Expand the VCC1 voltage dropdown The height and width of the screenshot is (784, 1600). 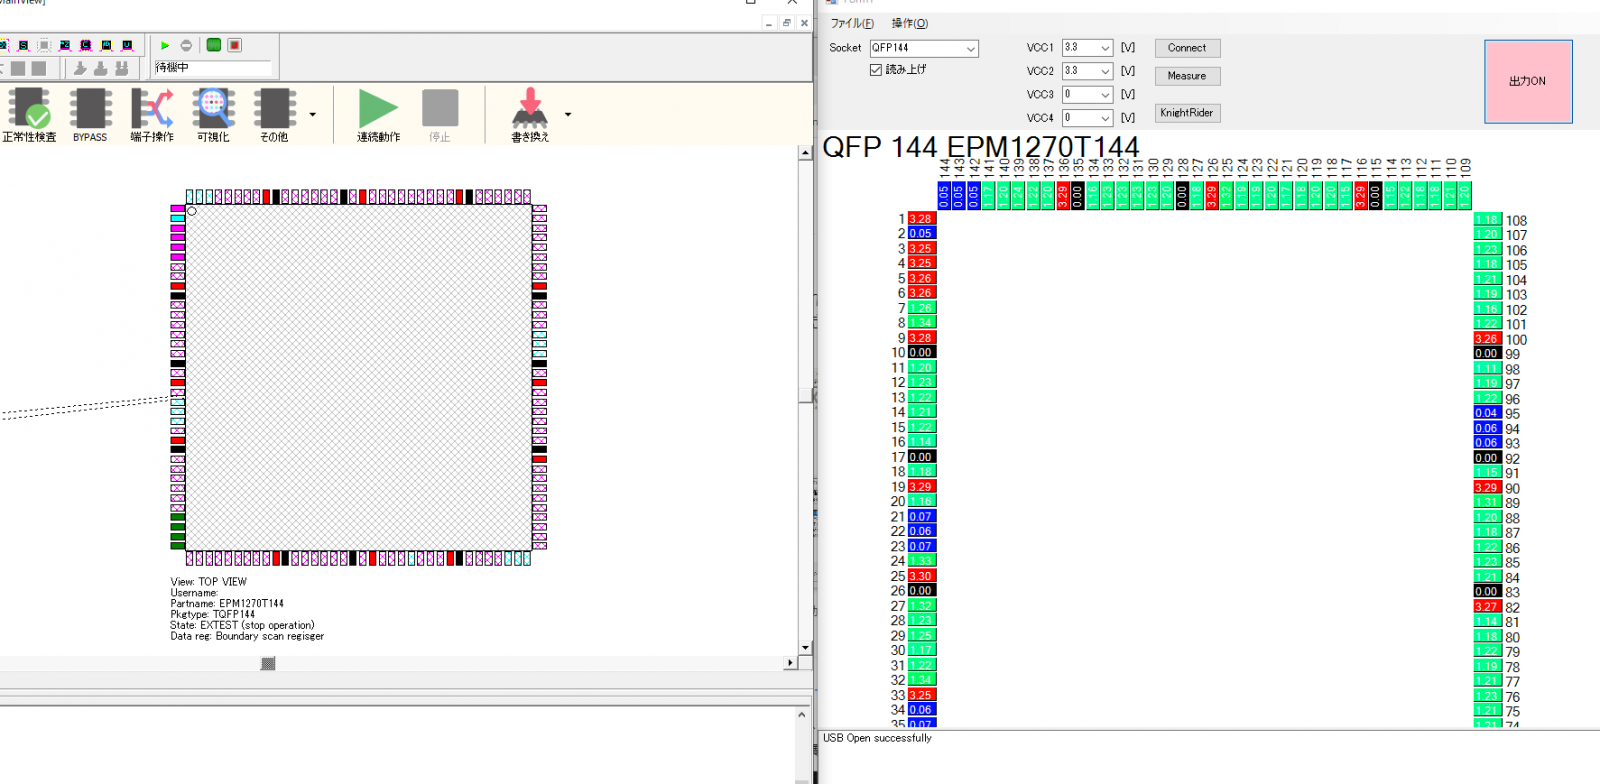1104,48
